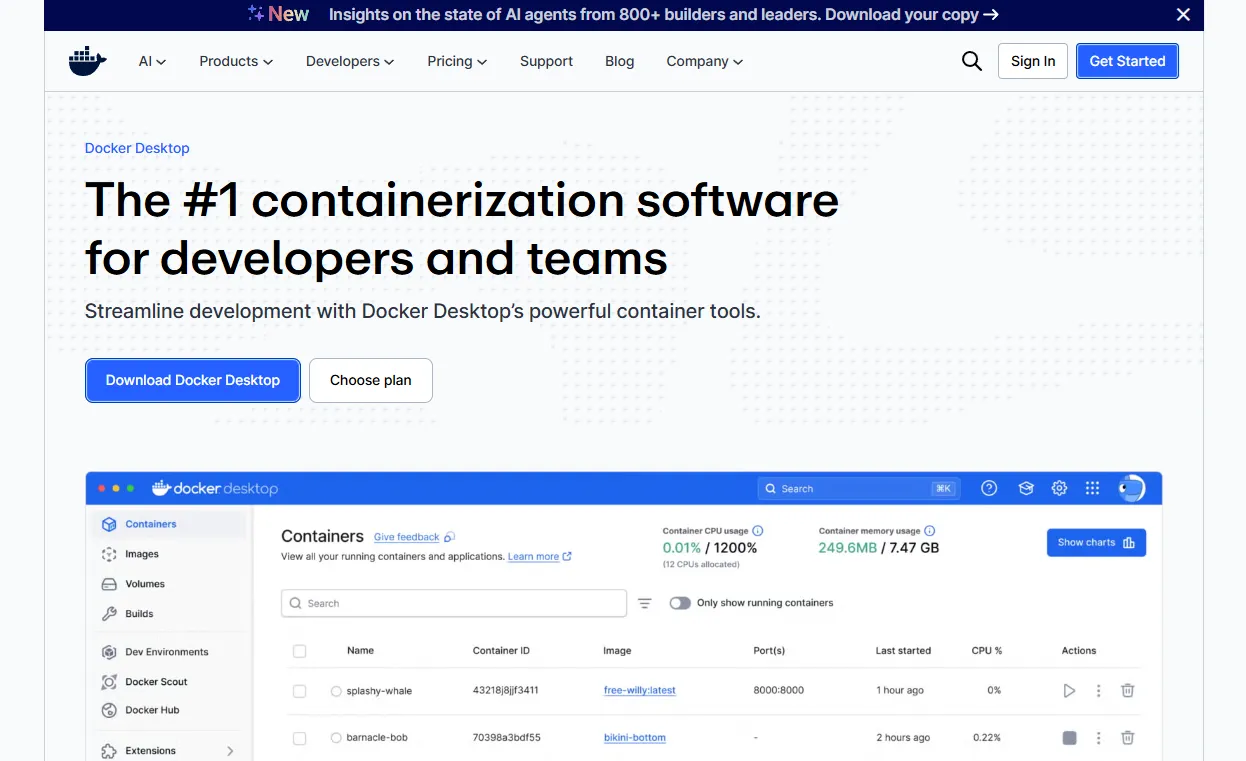This screenshot has height=761, width=1246.
Task: Stop the barnacle-bob container
Action: click(1069, 738)
